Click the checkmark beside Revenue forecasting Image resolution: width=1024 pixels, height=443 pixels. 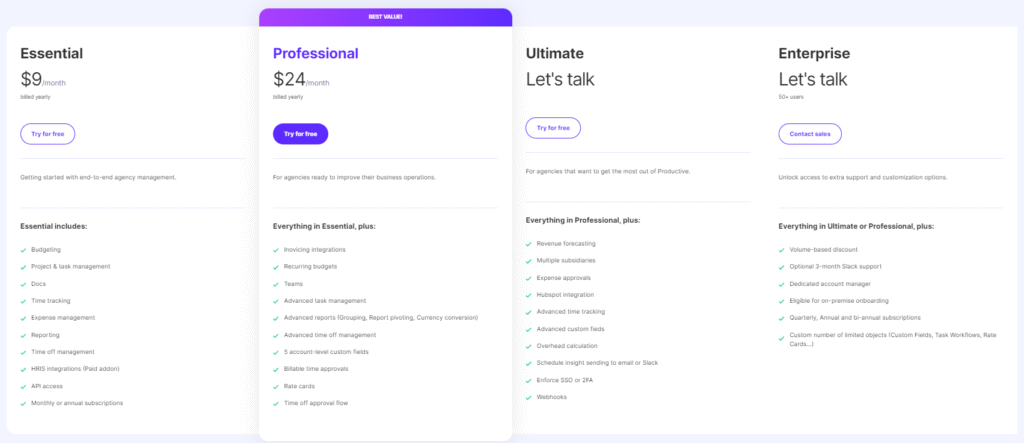(528, 243)
